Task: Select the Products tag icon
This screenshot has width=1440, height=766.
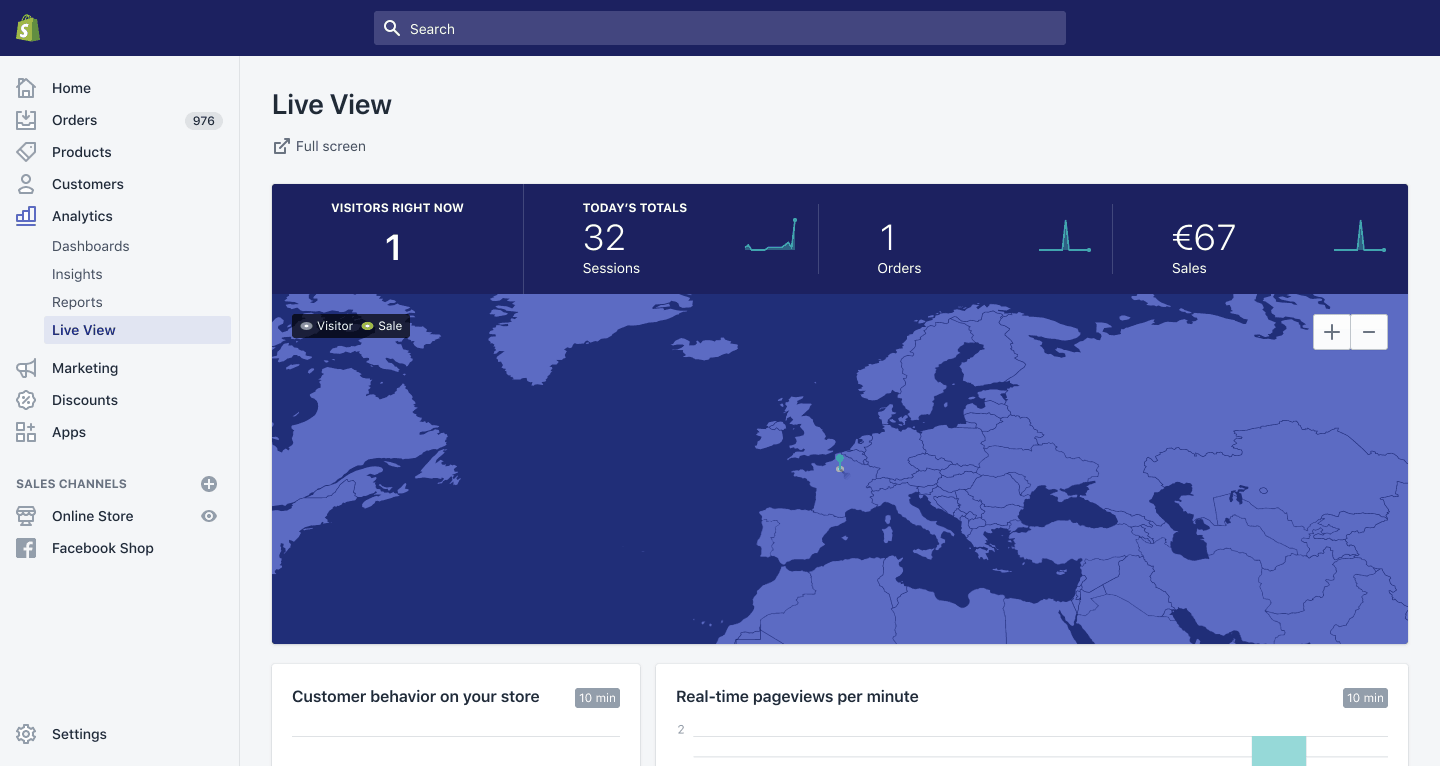Action: (26, 152)
